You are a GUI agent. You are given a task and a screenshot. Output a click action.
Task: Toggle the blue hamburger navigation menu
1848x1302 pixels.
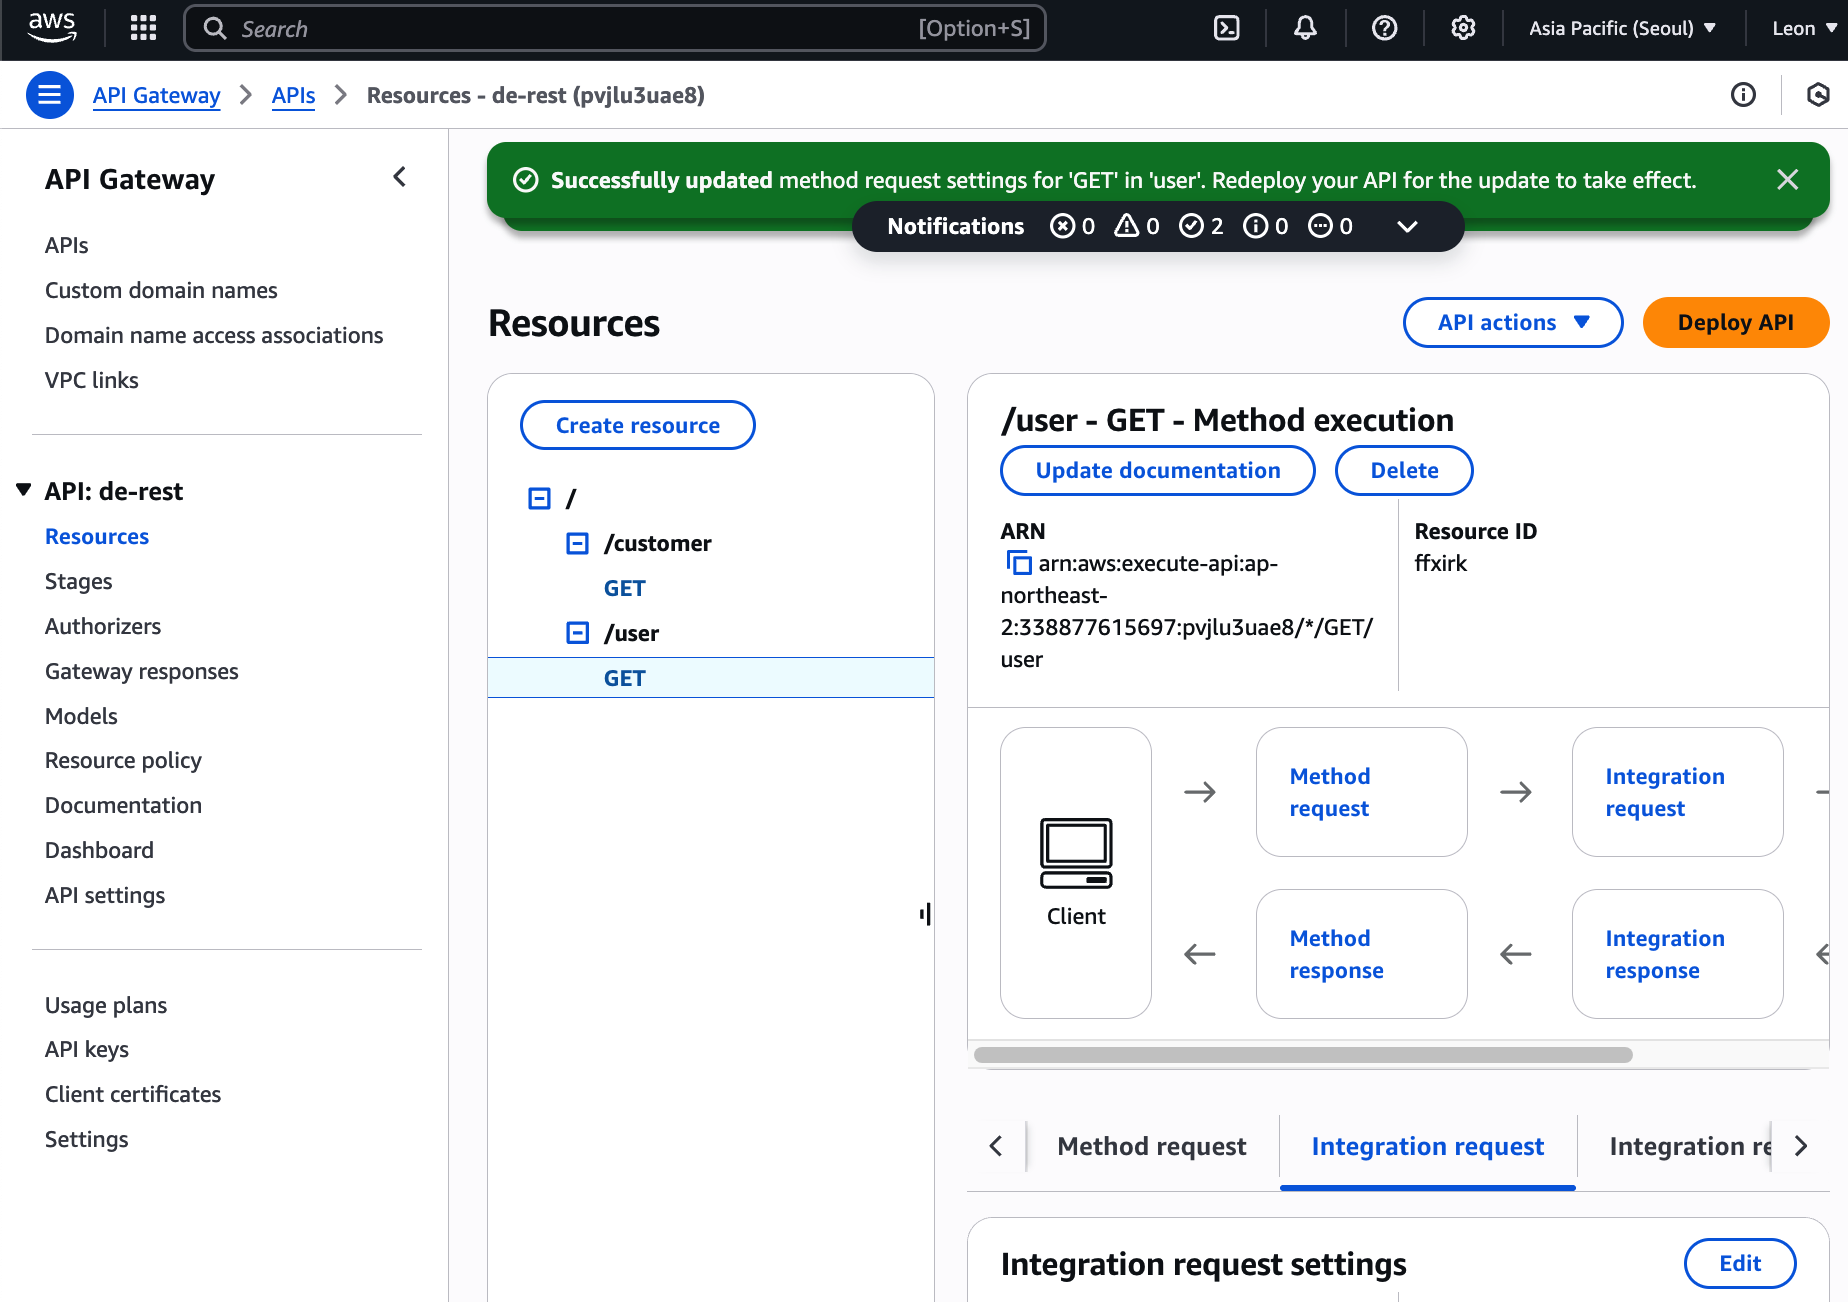(x=49, y=95)
